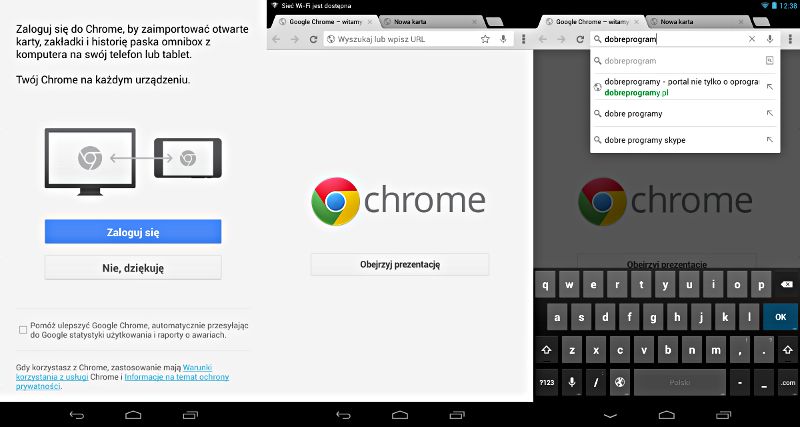
Task: Tap the microphone key on the keyboard
Action: point(572,382)
